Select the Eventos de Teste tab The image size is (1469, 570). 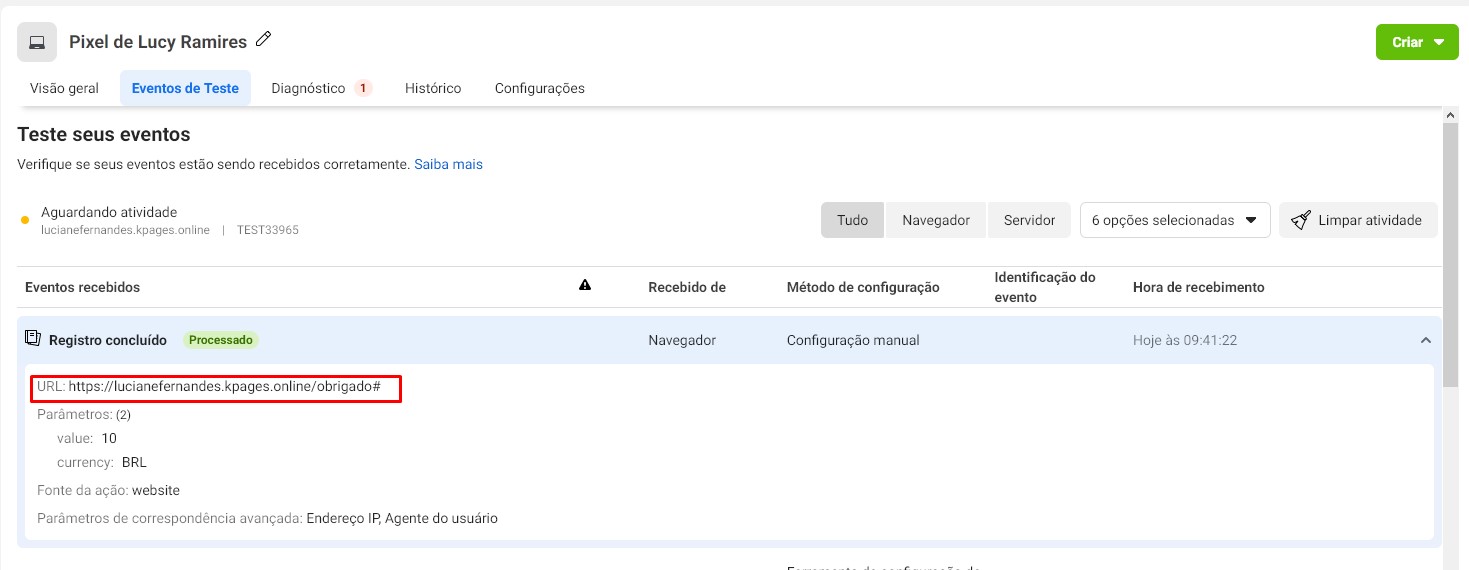coord(185,88)
